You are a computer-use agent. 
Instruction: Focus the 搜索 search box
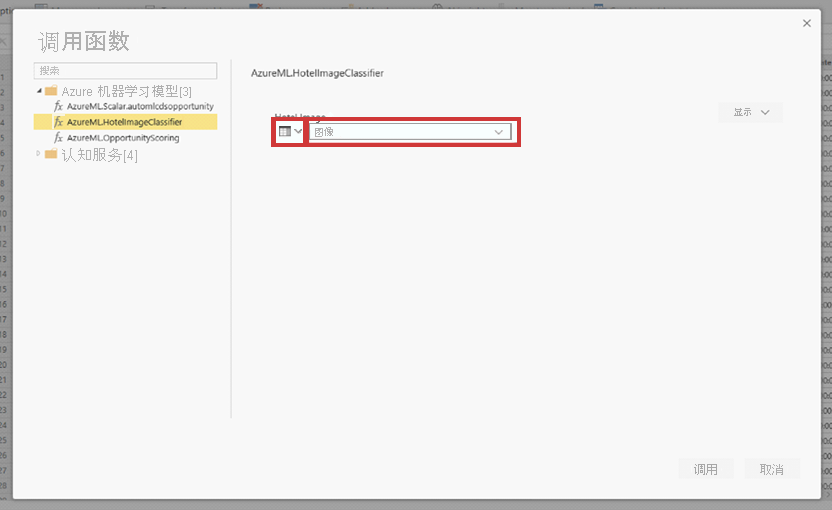pyautogui.click(x=125, y=71)
